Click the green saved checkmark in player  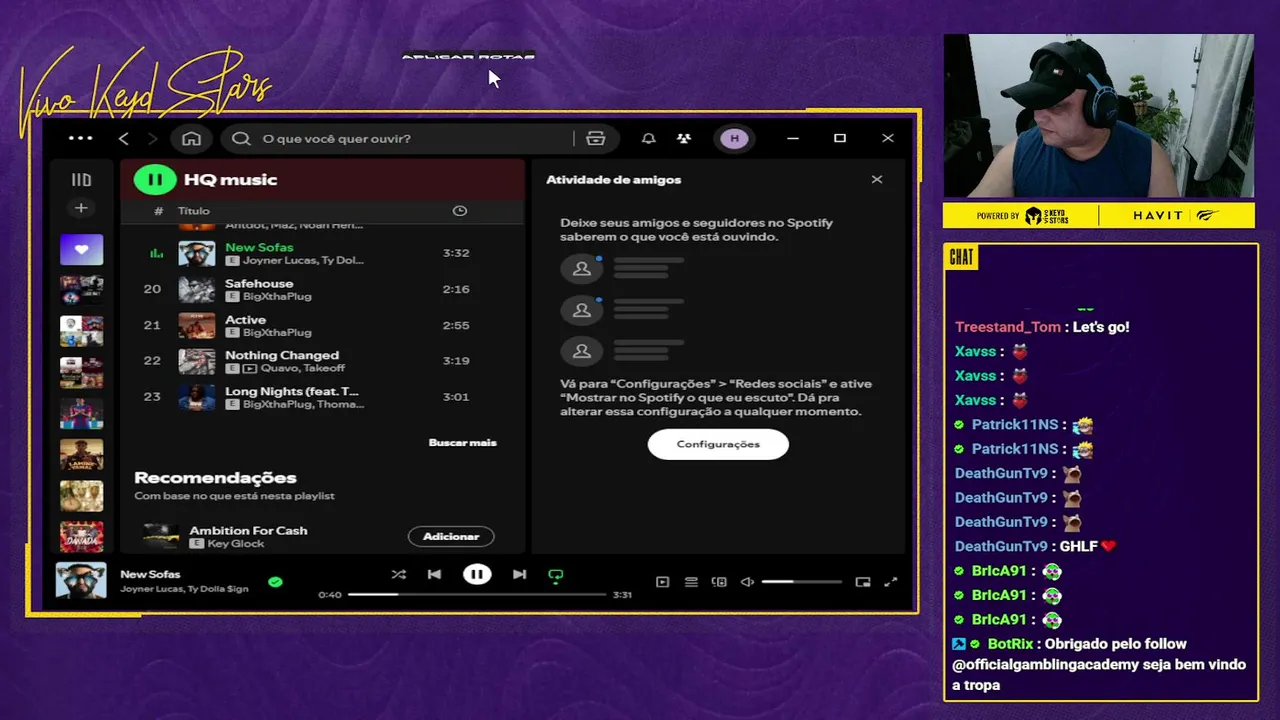(275, 581)
